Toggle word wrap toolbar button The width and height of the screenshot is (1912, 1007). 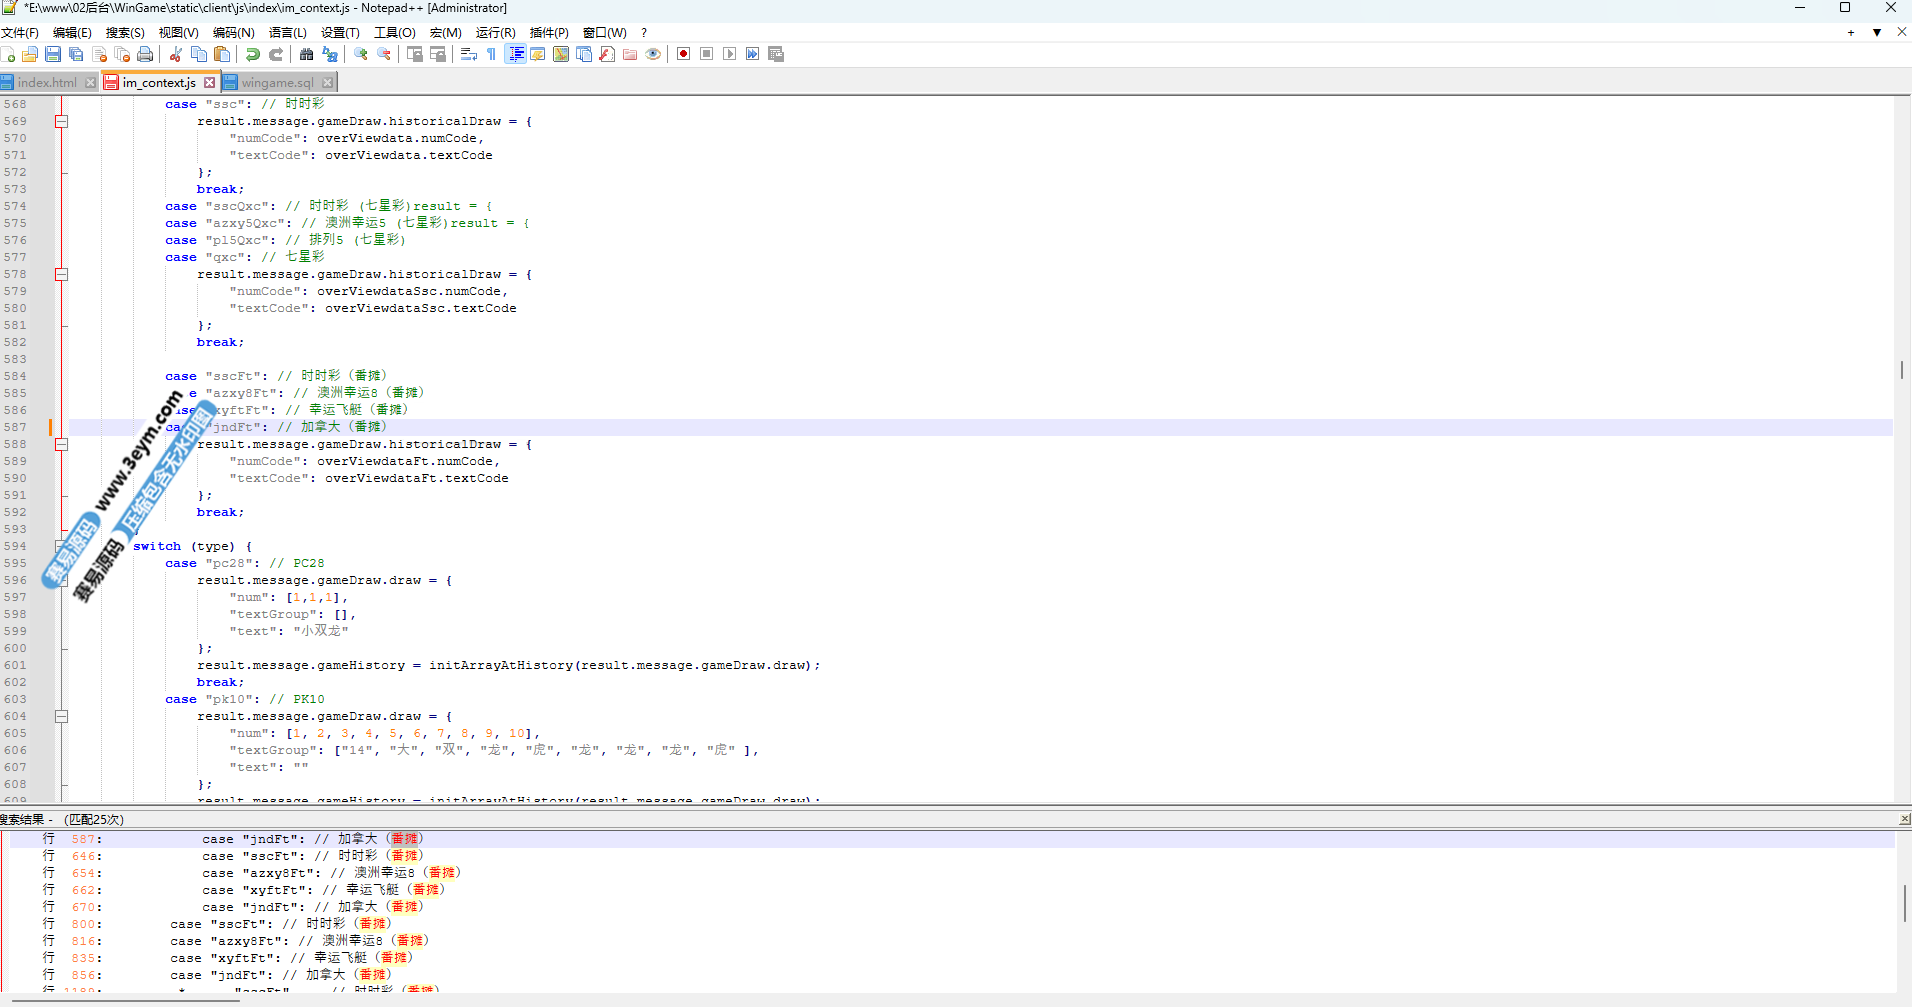coord(468,54)
